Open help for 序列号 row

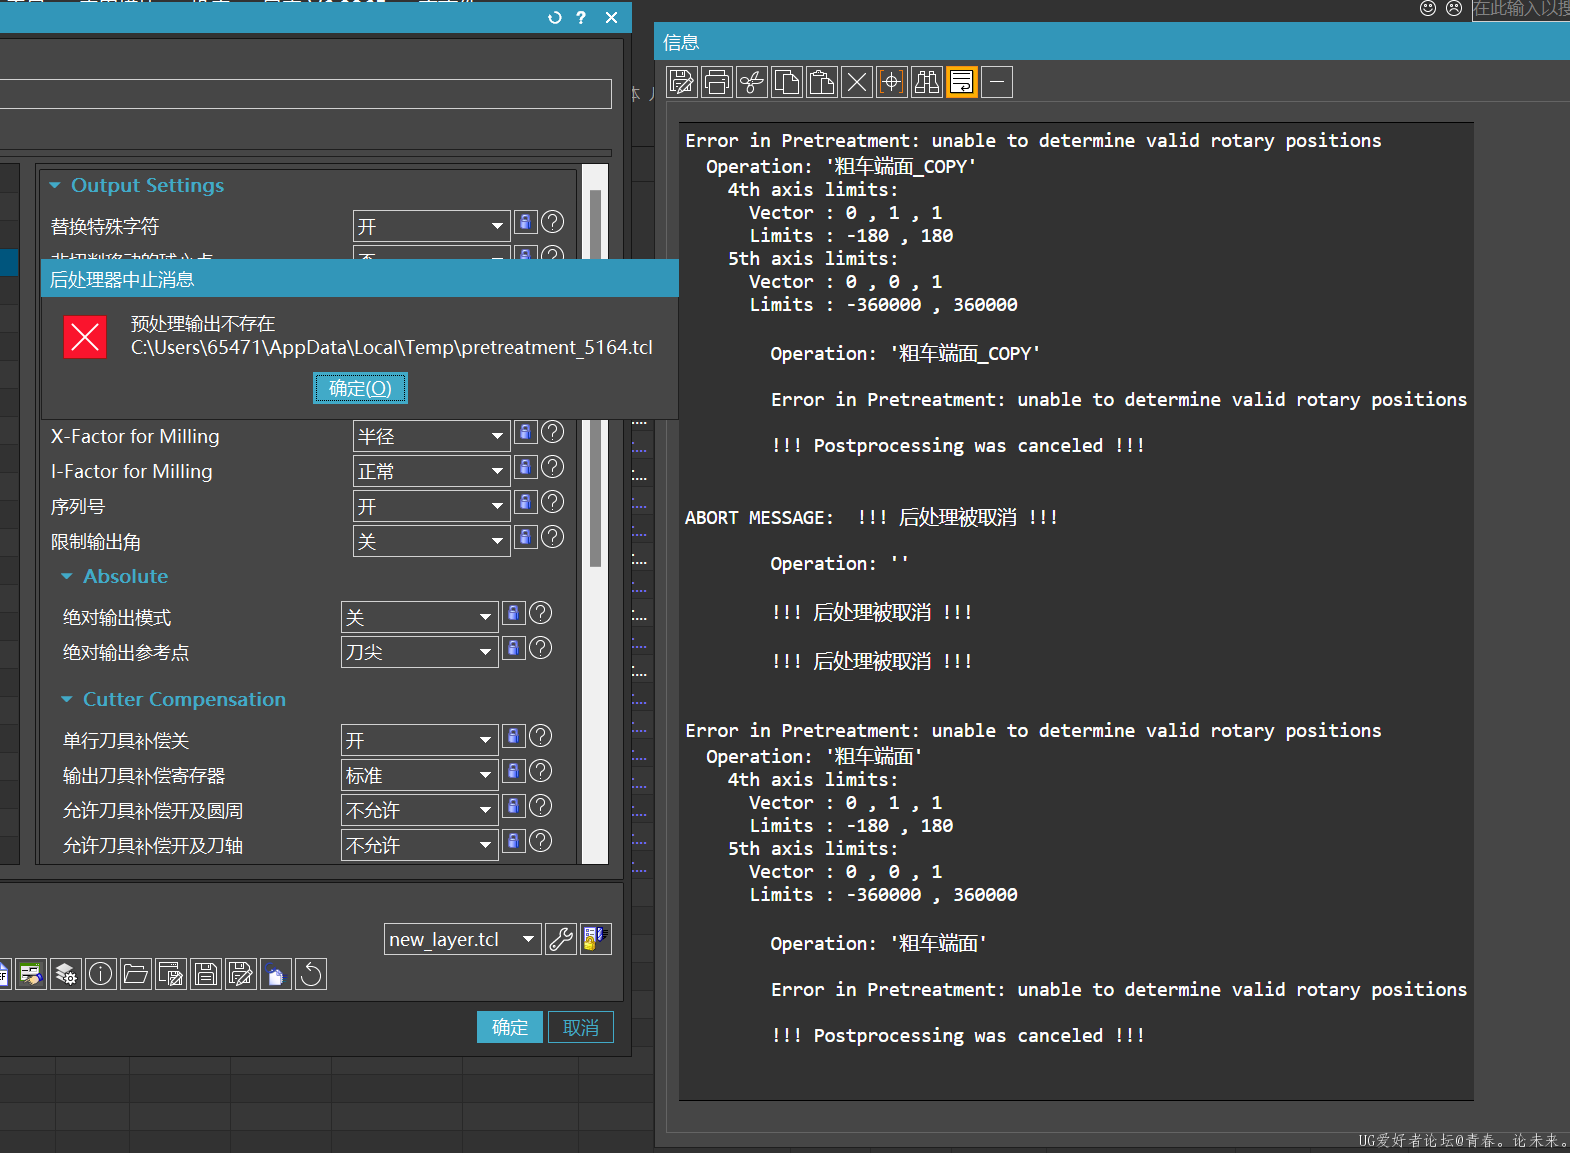click(552, 502)
